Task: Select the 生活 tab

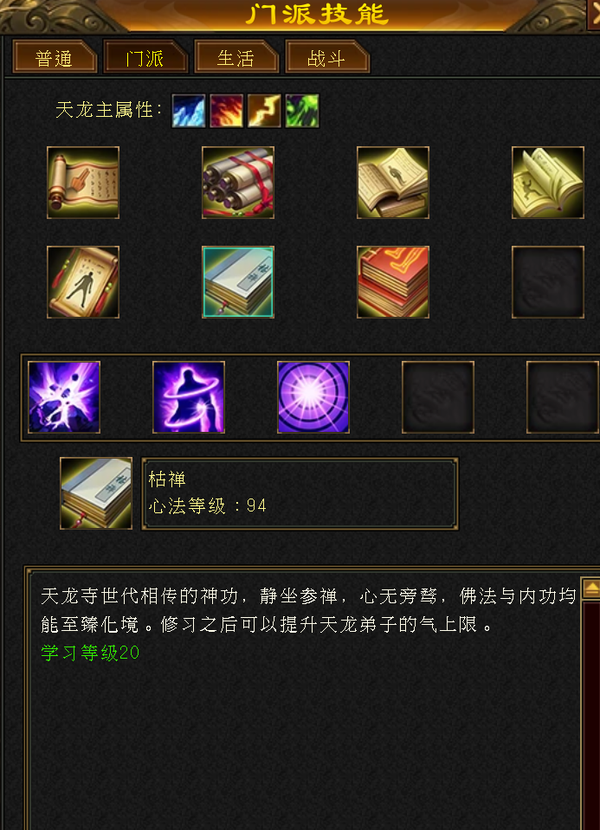Action: 236,57
